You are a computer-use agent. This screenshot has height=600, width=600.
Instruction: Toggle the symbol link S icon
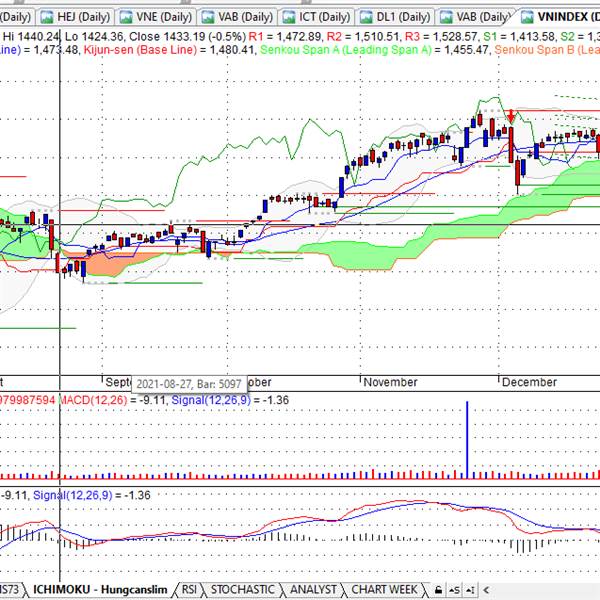455,590
